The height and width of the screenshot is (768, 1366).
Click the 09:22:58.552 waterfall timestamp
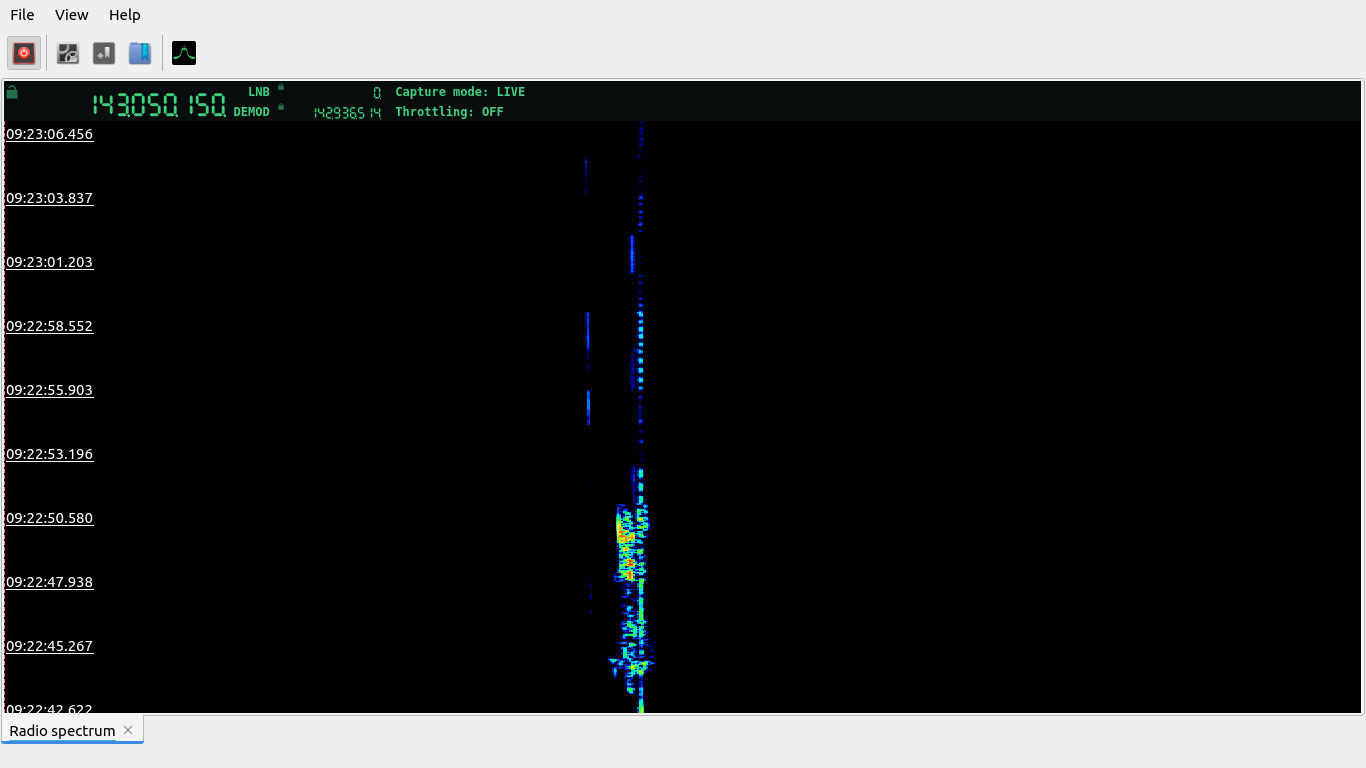(49, 326)
